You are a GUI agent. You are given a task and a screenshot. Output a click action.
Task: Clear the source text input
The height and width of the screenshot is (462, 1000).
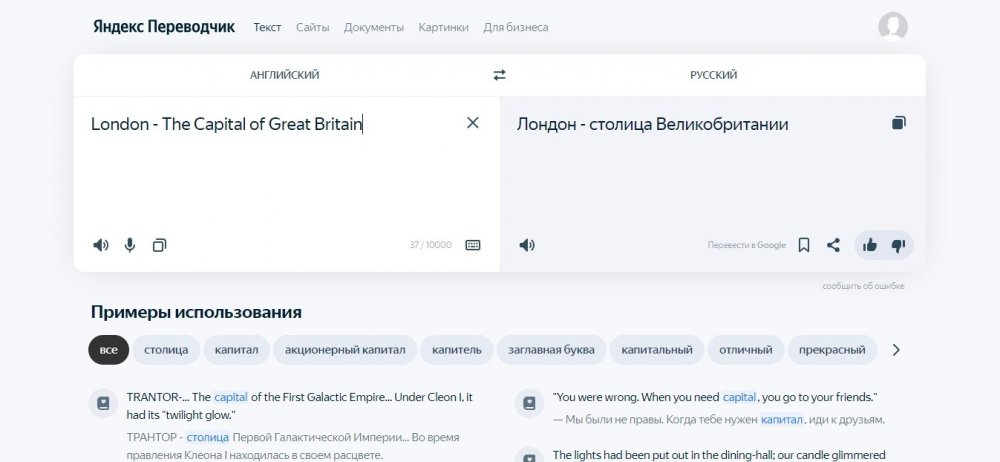point(473,123)
